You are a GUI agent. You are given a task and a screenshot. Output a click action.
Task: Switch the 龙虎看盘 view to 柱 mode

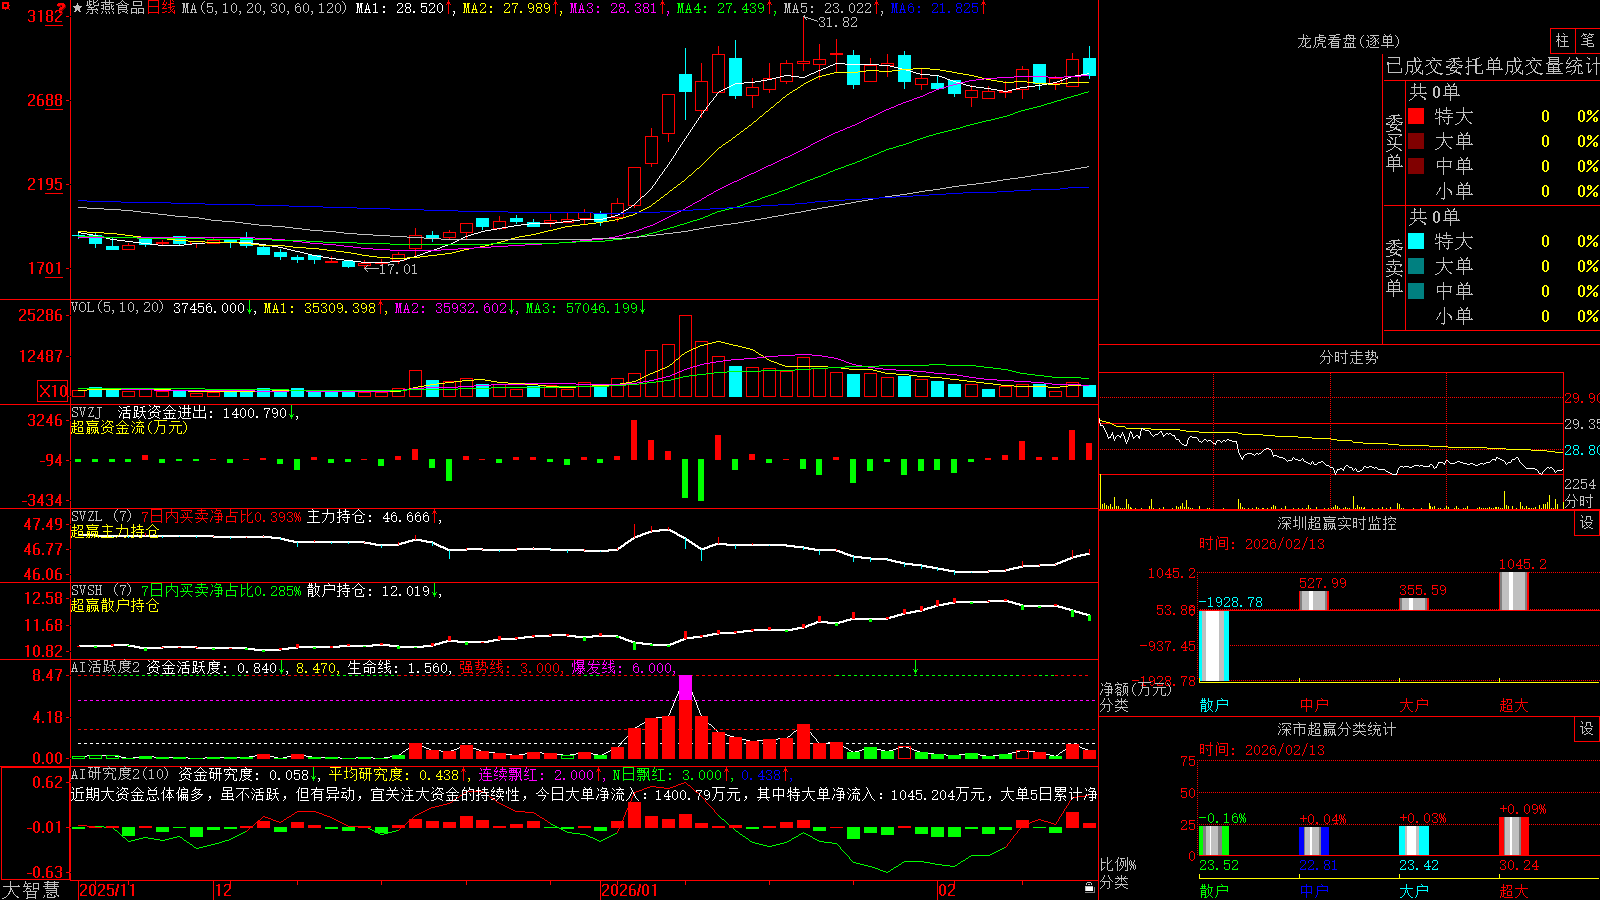(x=1562, y=40)
